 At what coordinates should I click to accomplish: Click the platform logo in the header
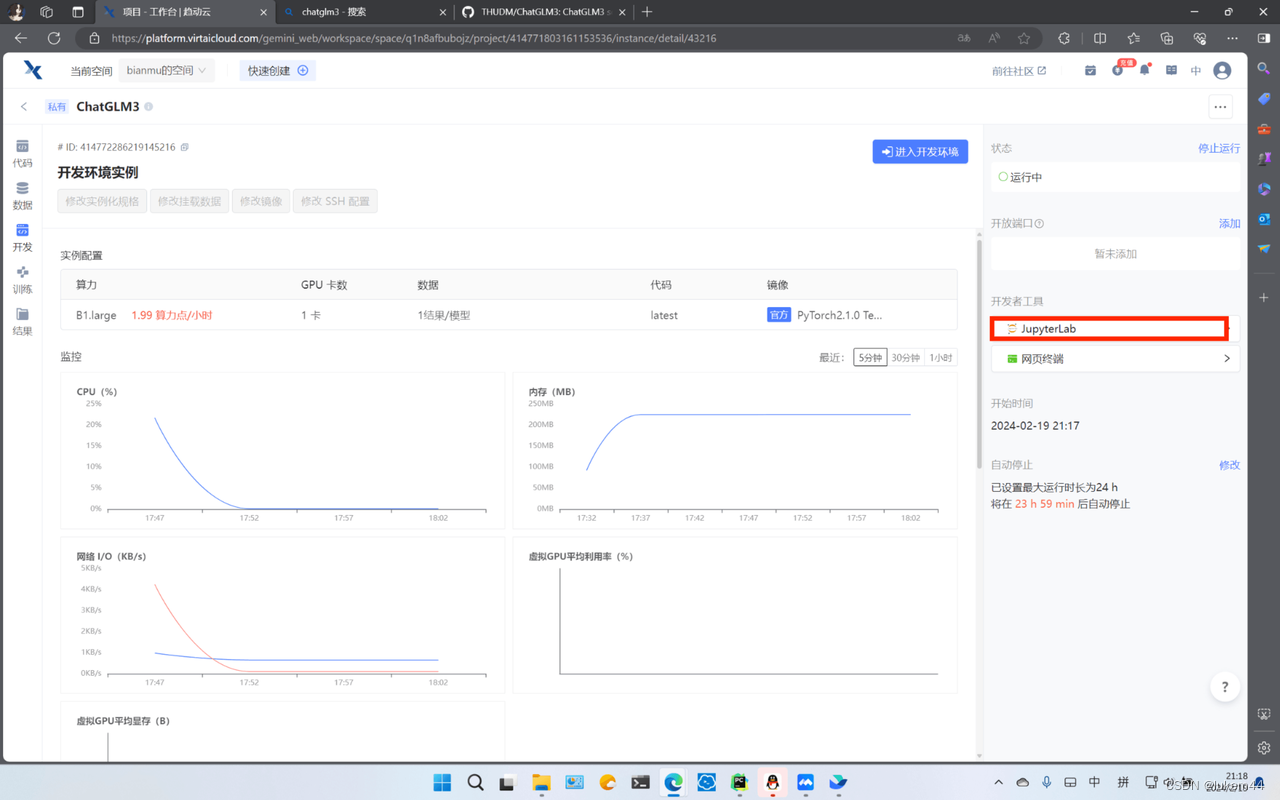click(x=33, y=70)
